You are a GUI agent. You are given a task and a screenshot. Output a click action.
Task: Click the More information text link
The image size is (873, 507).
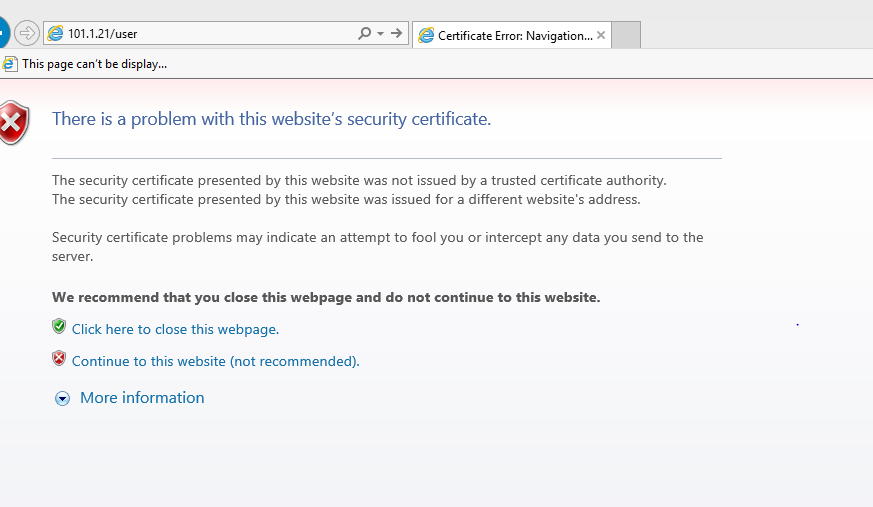pos(142,398)
